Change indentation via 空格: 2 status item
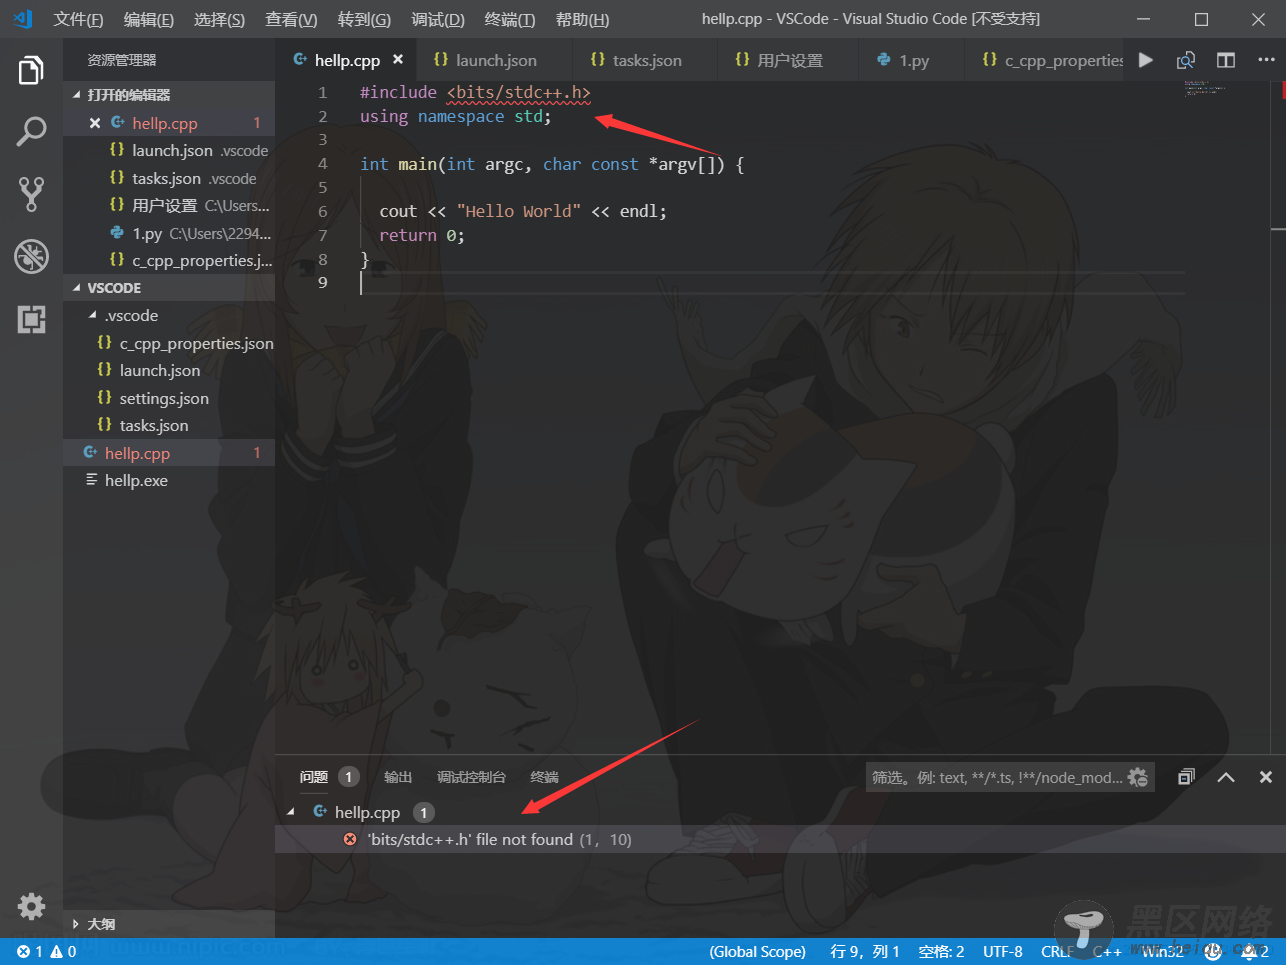 pyautogui.click(x=941, y=952)
